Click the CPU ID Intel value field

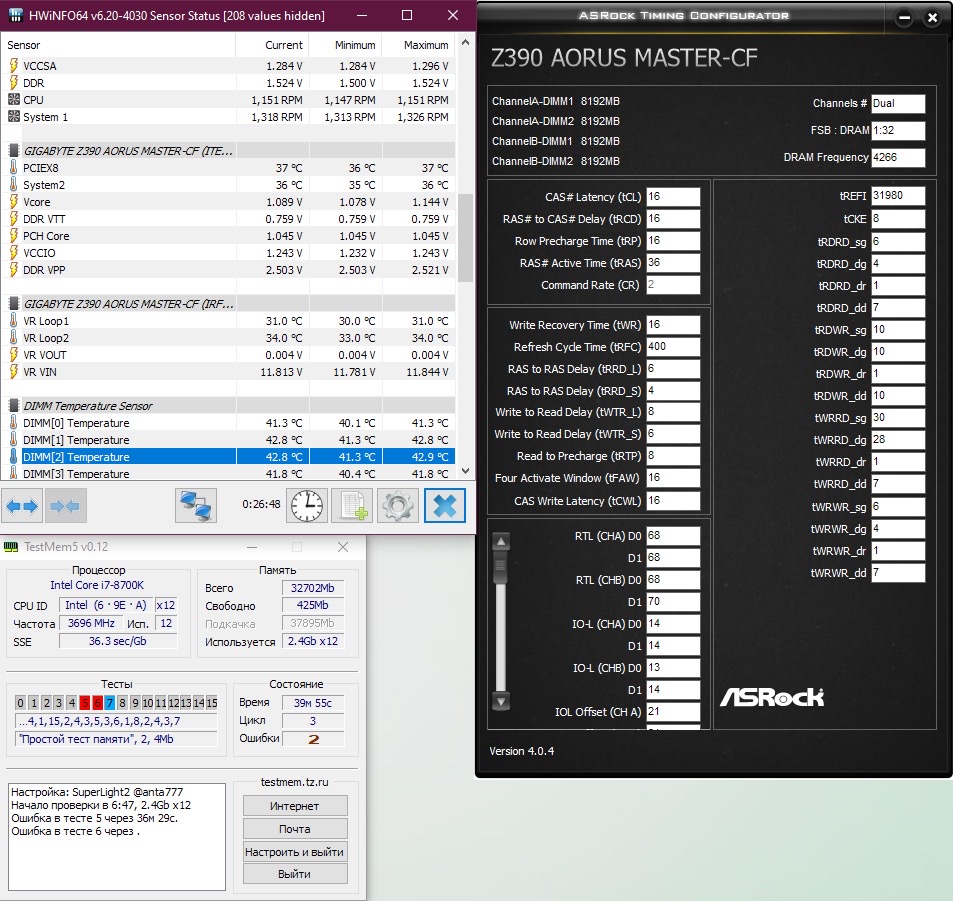pyautogui.click(x=105, y=605)
